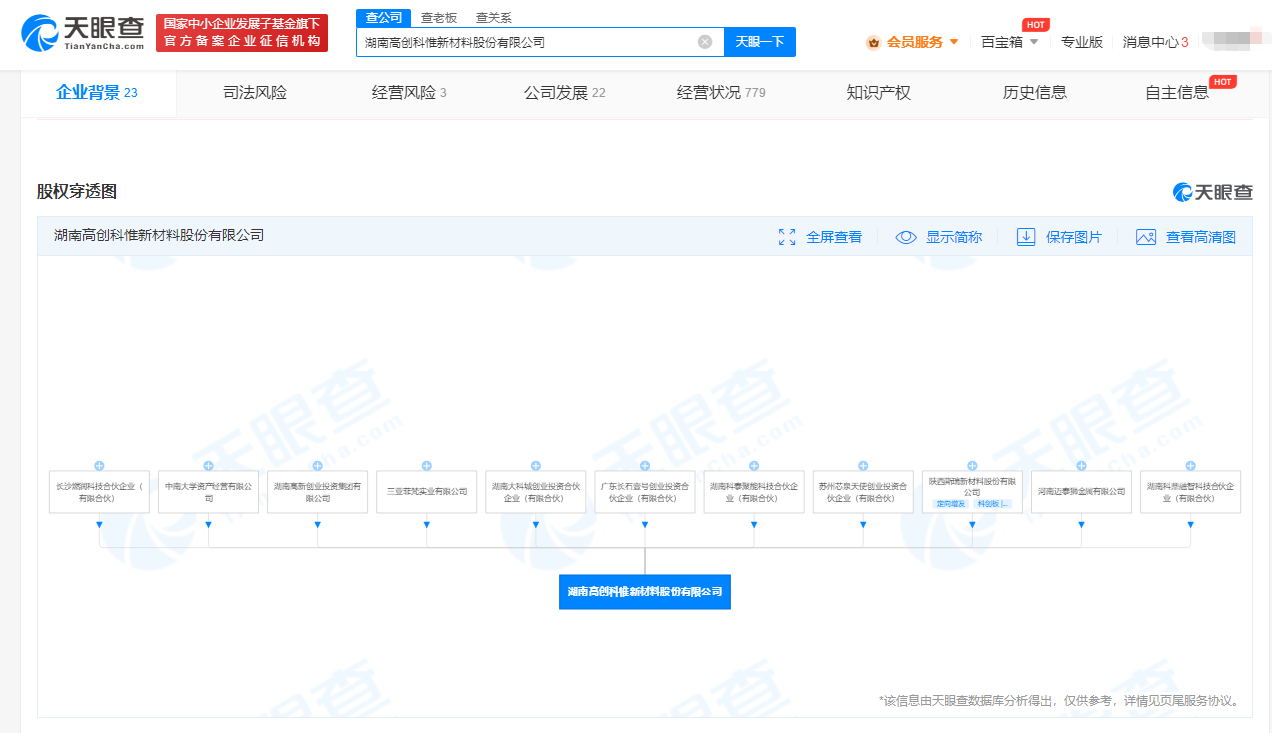Click the 长沙 partnership shareholder node
The image size is (1272, 733).
[99, 492]
